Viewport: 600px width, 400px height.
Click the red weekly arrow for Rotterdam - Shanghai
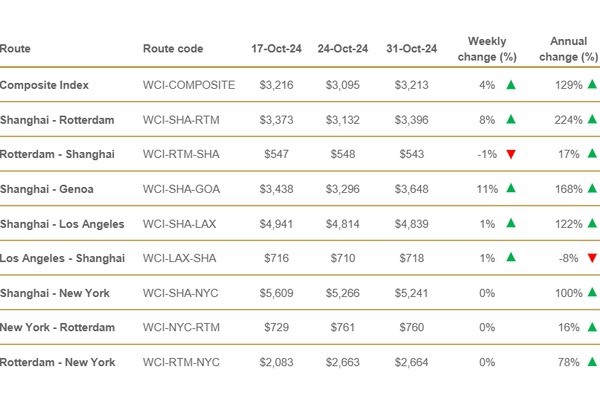click(511, 154)
